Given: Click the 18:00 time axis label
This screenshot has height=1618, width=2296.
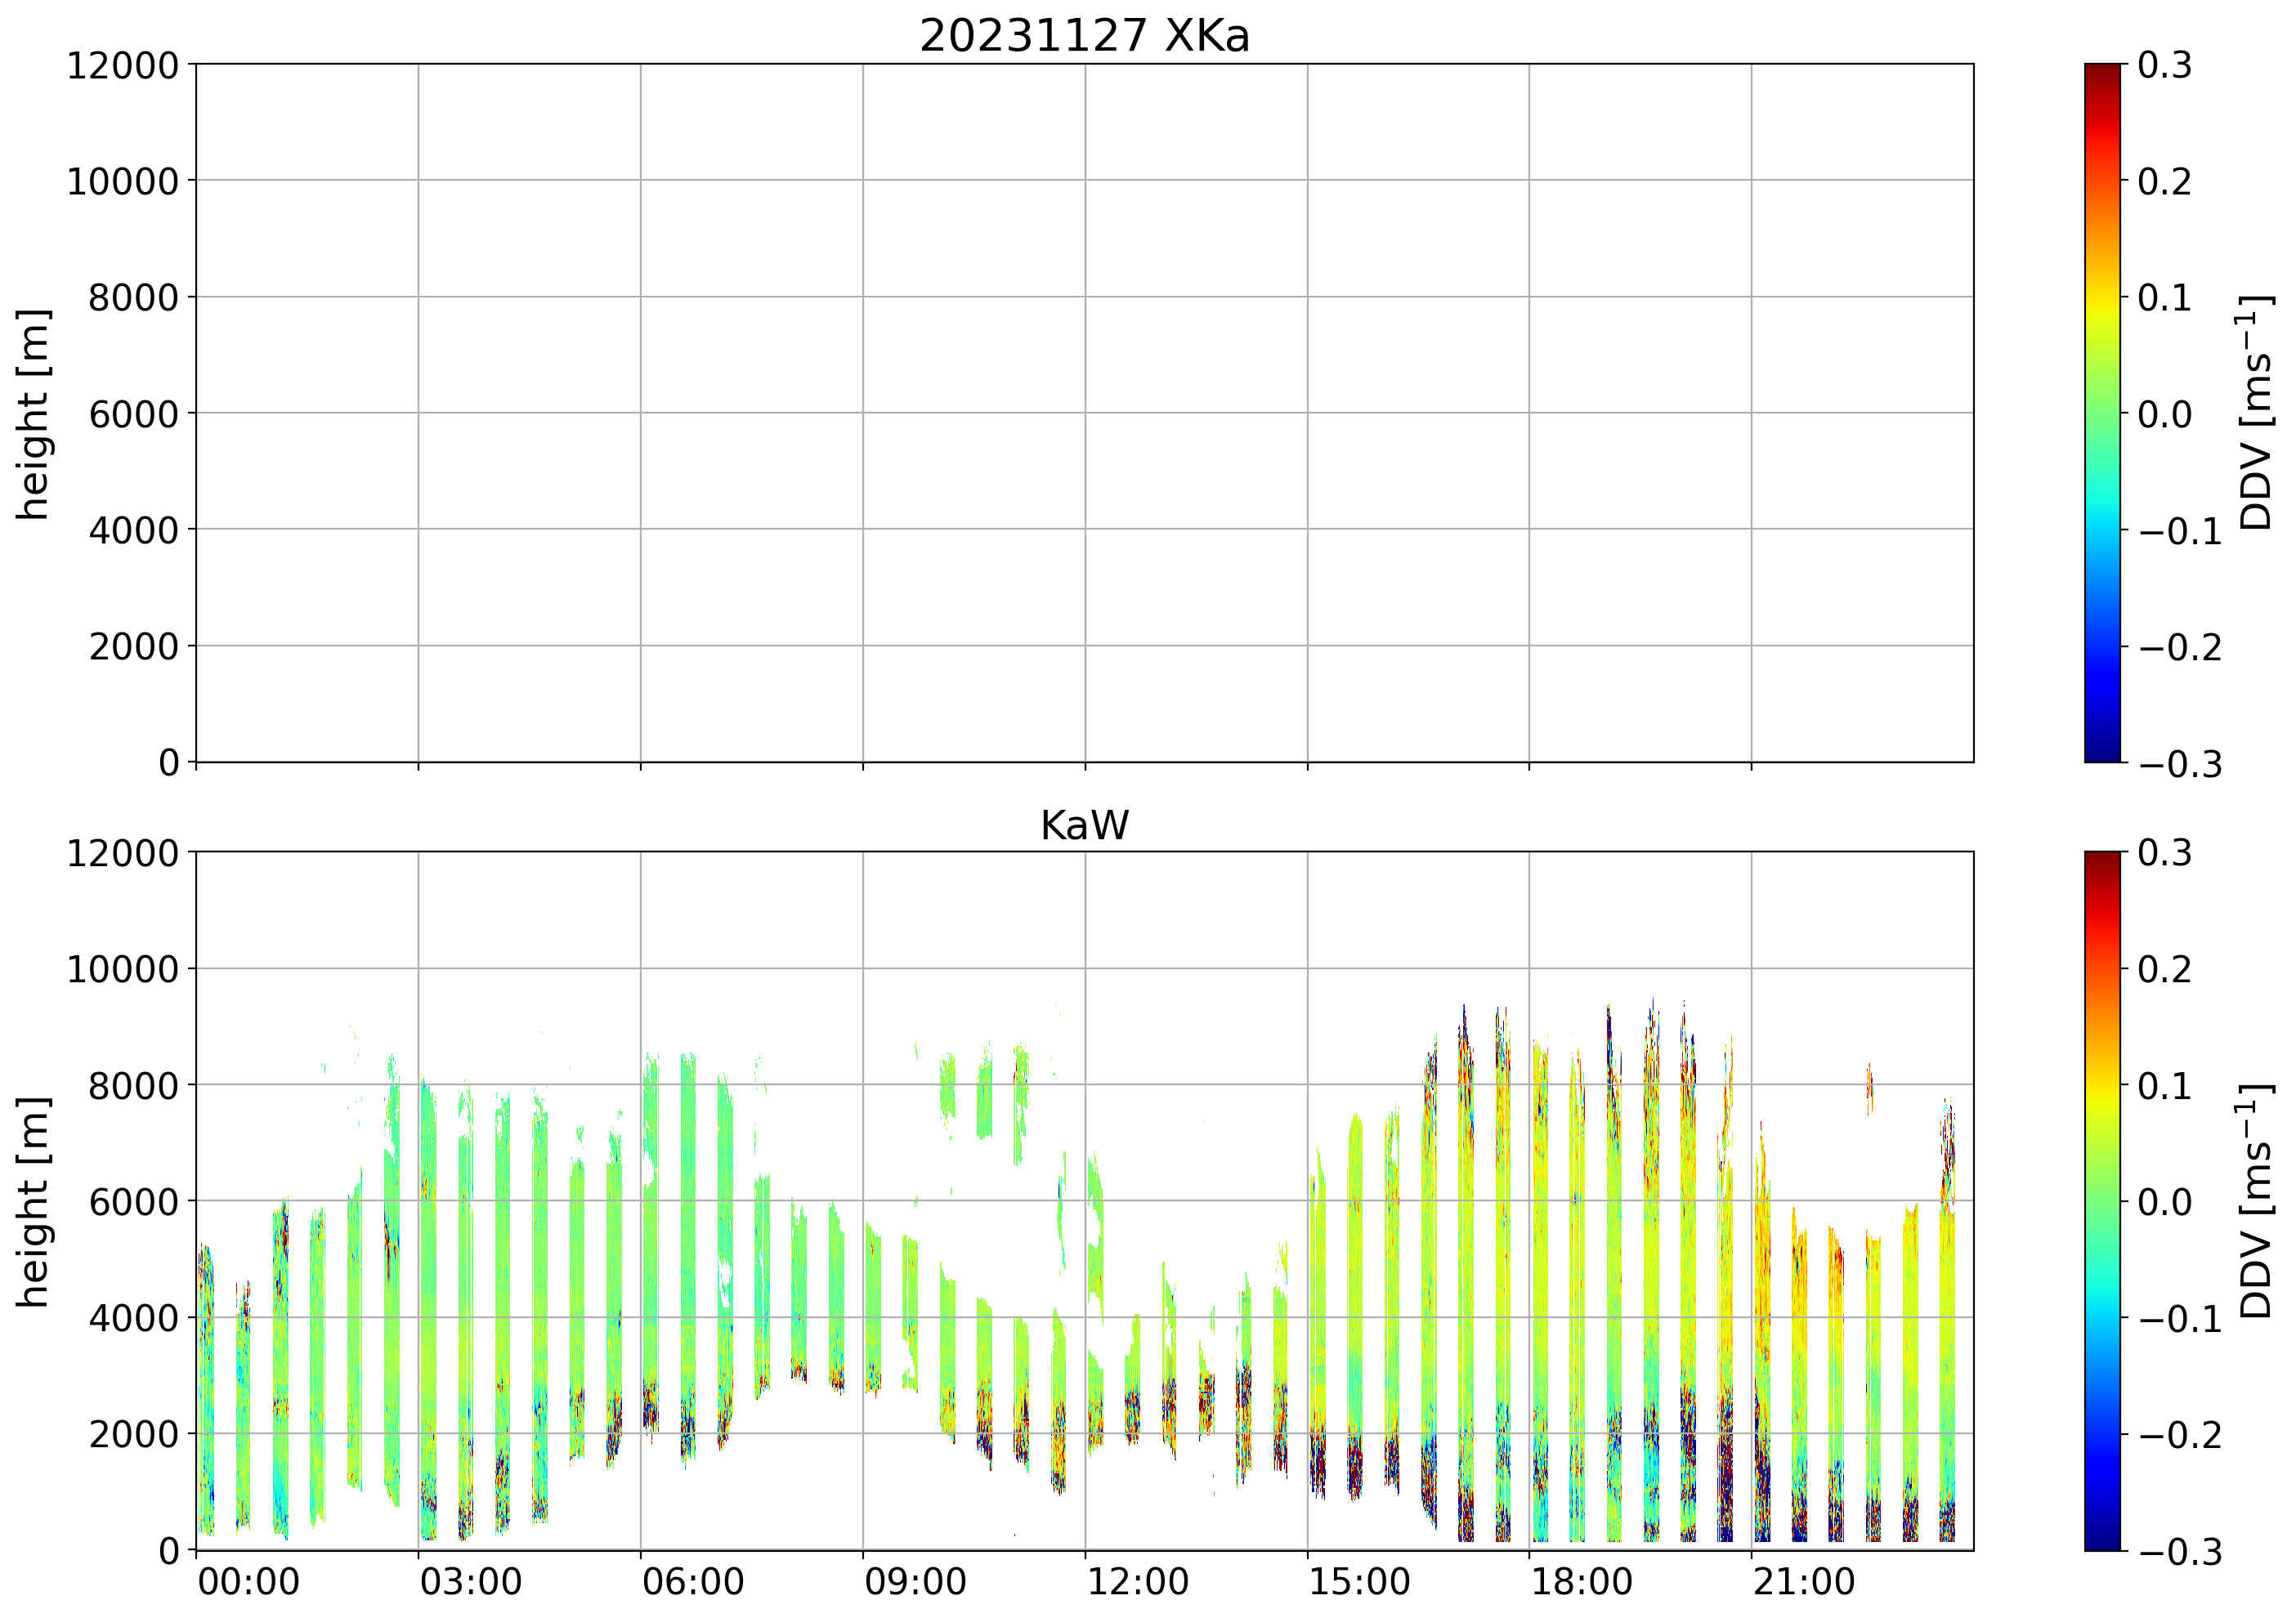Looking at the screenshot, I should tap(1582, 1583).
